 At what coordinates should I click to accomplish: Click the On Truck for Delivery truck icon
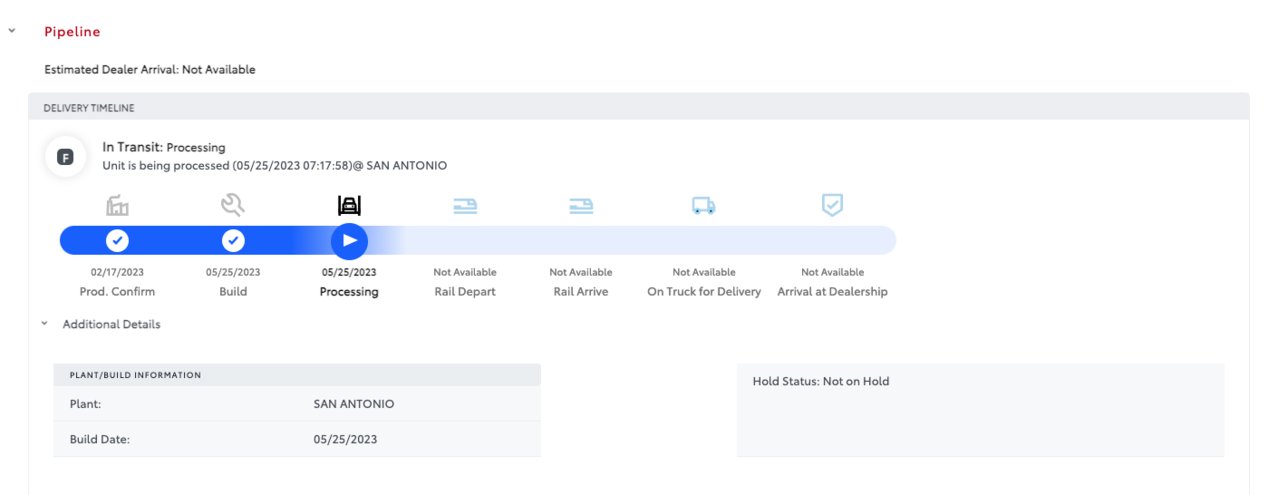704,206
